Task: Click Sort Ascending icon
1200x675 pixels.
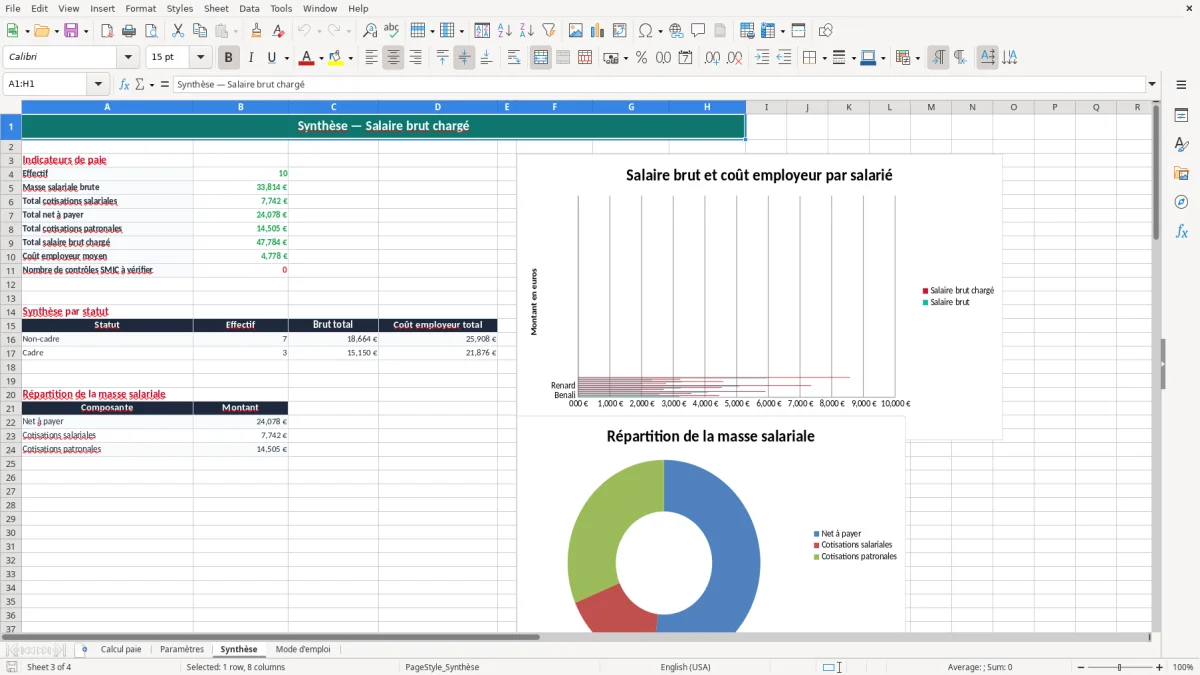Action: (x=505, y=31)
